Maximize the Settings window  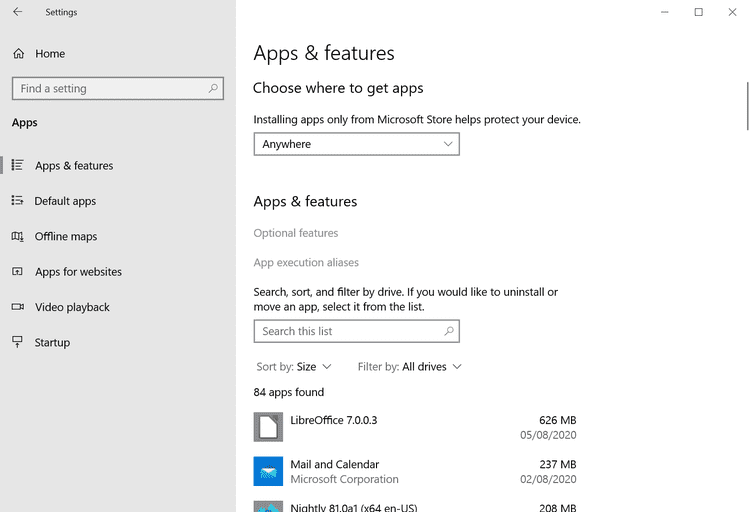pyautogui.click(x=699, y=12)
